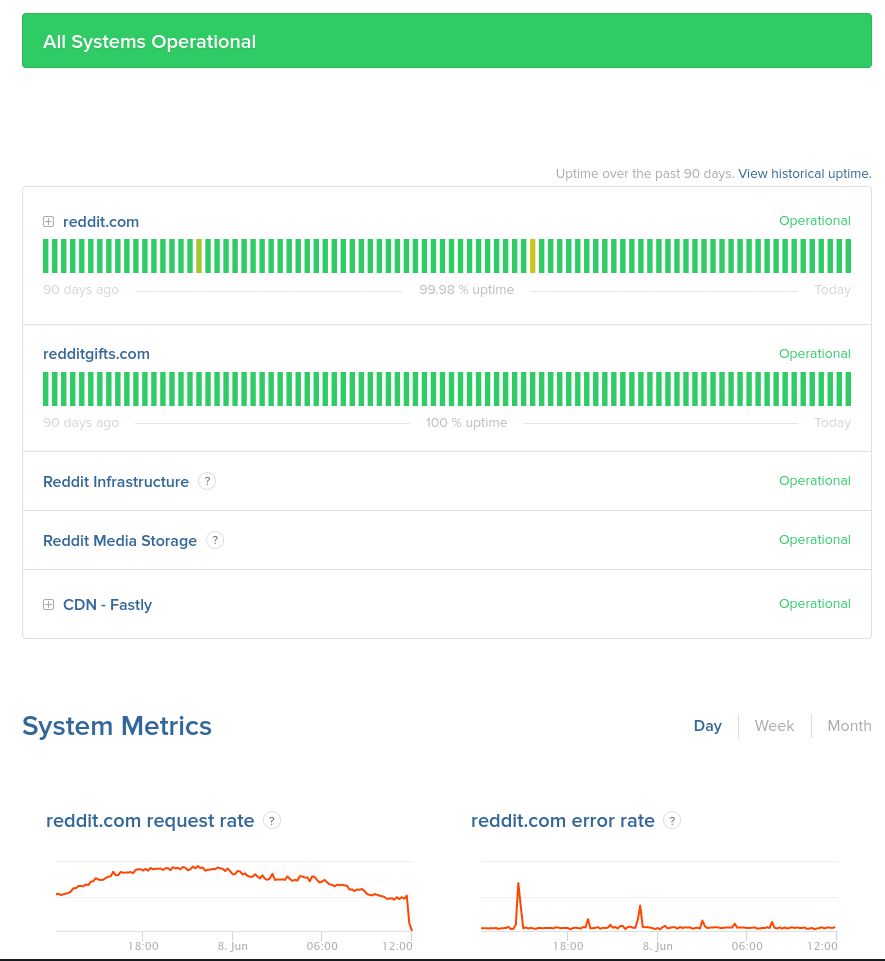Screen dimensions: 885x961
Task: Open the View historical uptime link
Action: pyautogui.click(x=804, y=174)
